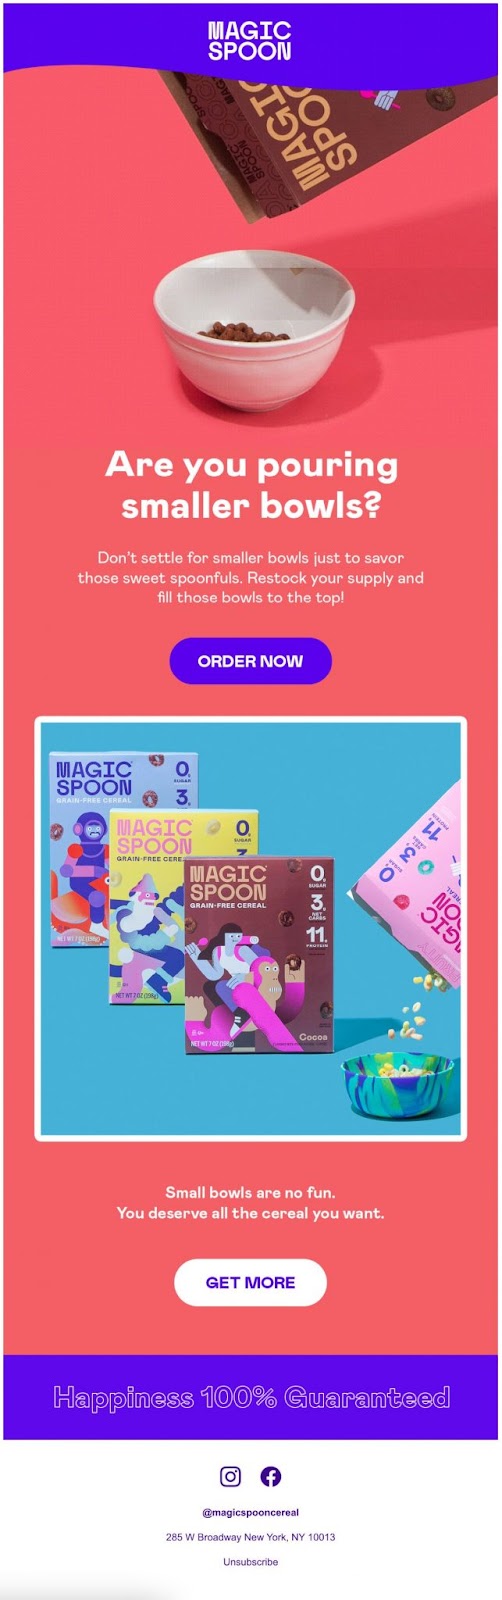Click the 'Are you pouring smaller bowls?' headline
Image resolution: width=502 pixels, height=1600 pixels.
pyautogui.click(x=250, y=485)
